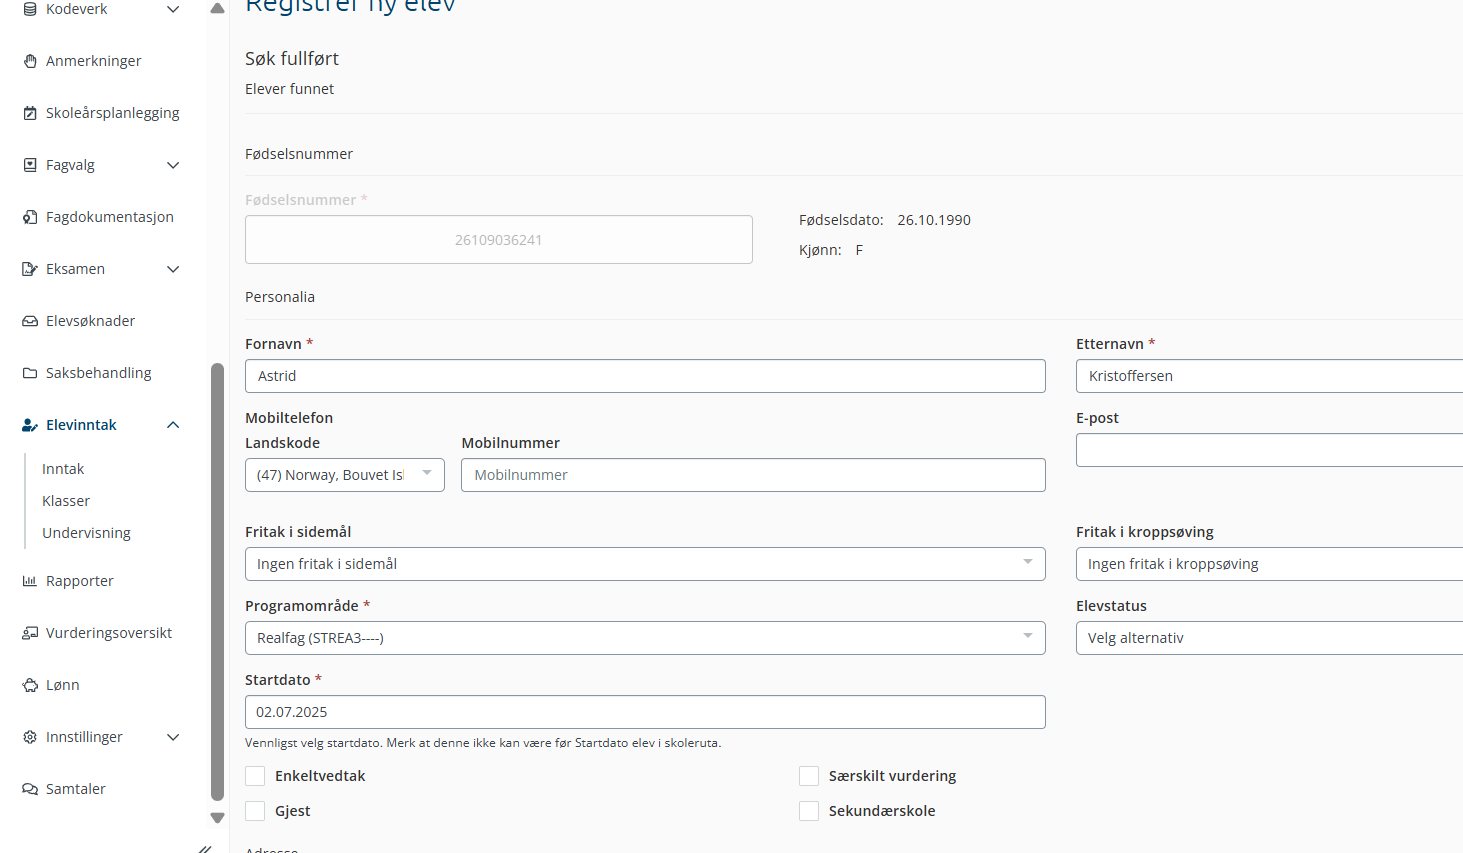Enable the Særskilt vurdering checkbox
This screenshot has height=853, width=1463.
click(x=809, y=776)
